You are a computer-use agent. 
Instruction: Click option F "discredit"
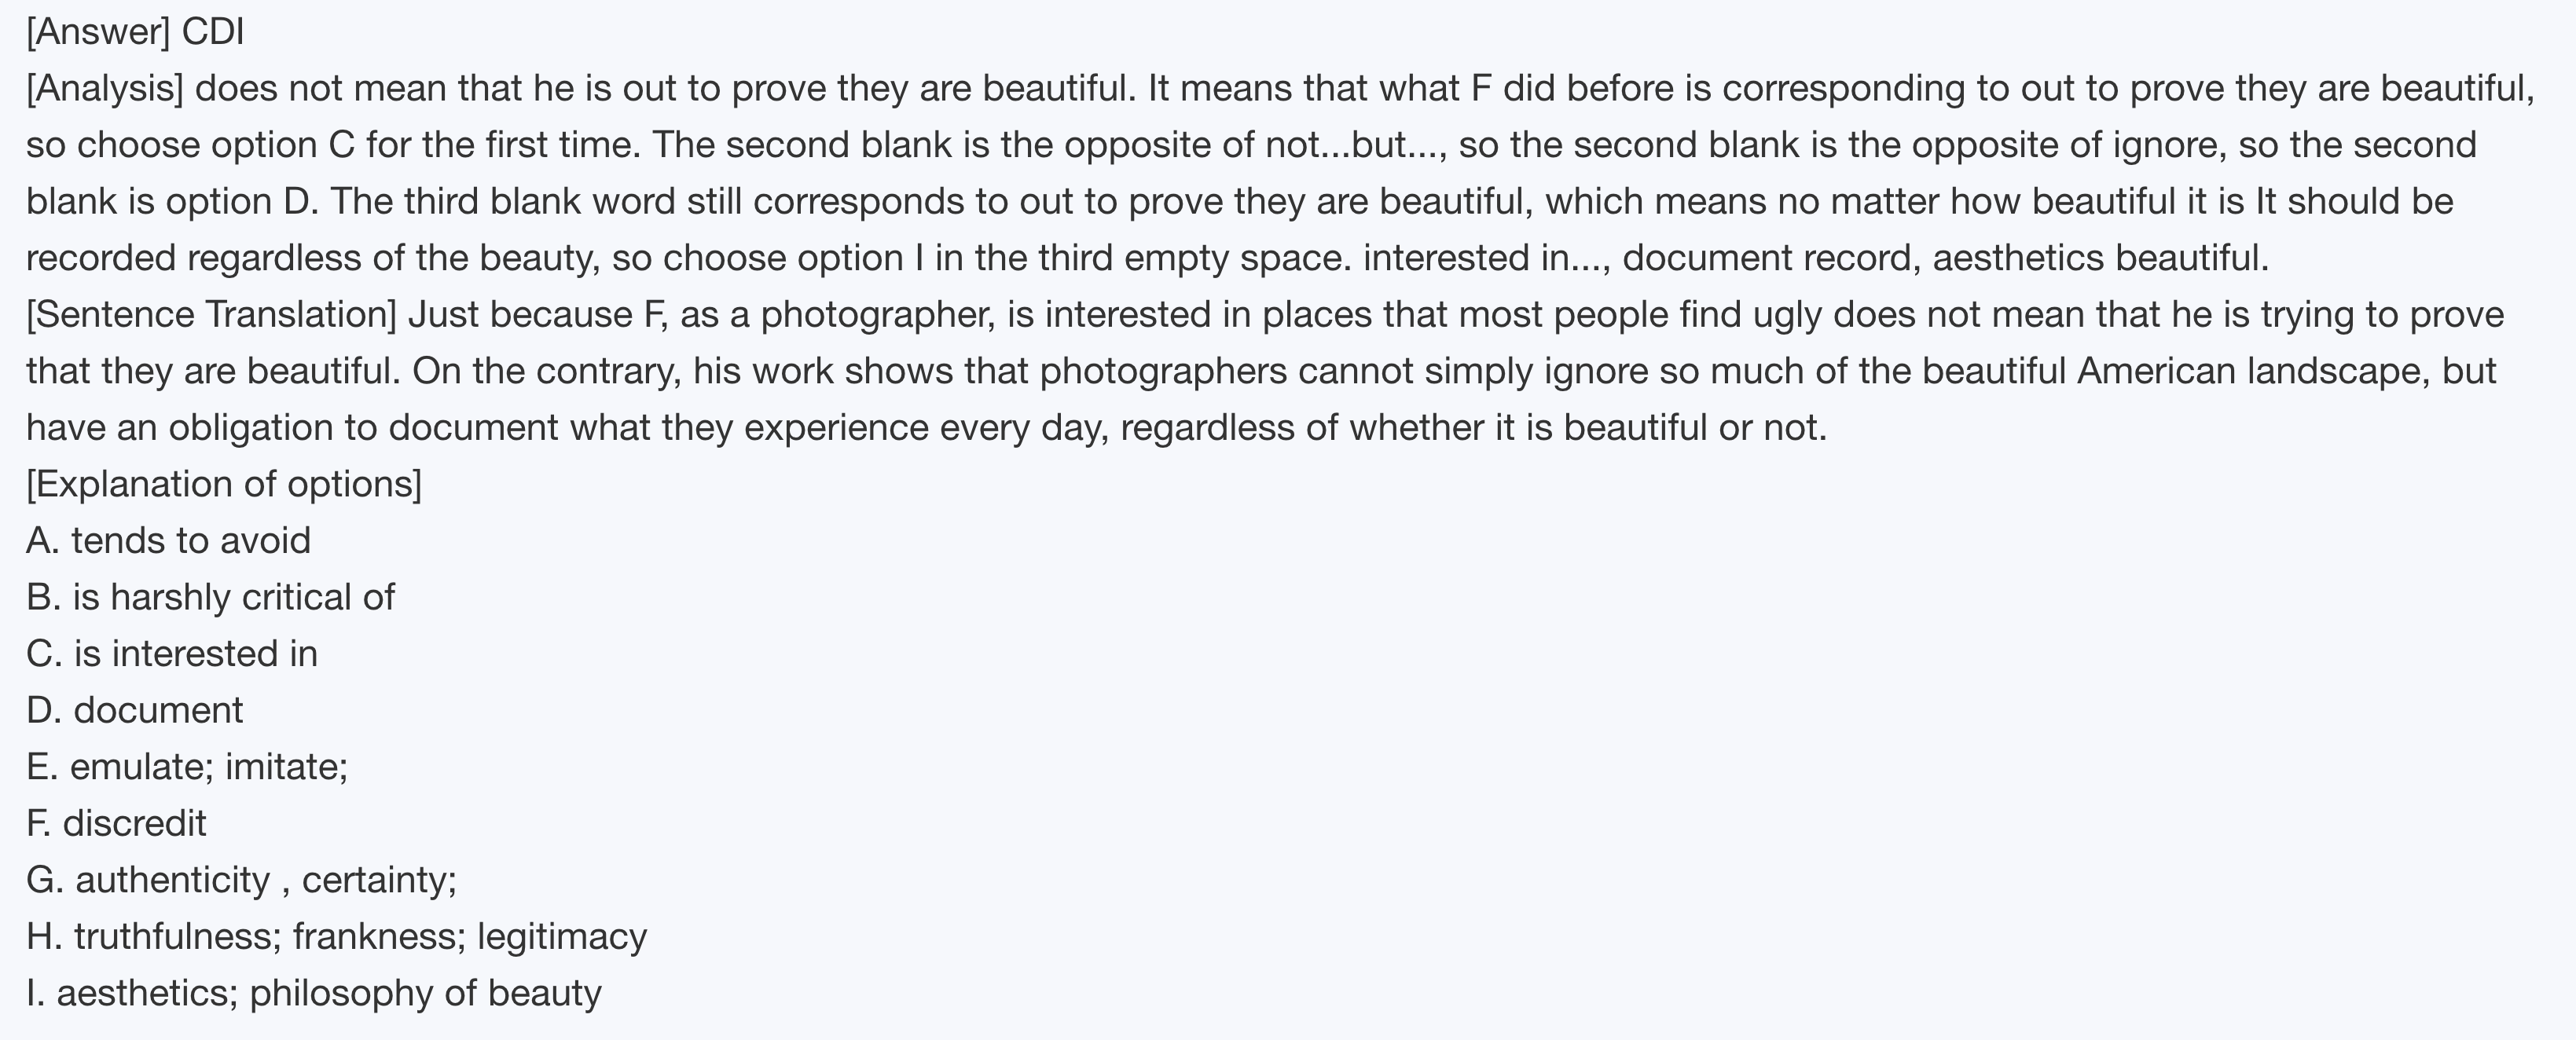point(116,823)
